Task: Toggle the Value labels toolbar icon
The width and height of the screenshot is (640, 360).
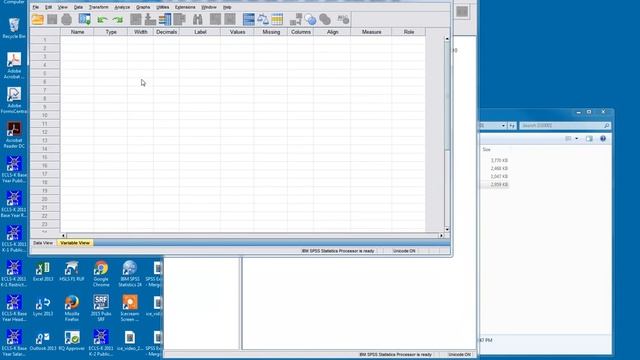Action: 296,19
